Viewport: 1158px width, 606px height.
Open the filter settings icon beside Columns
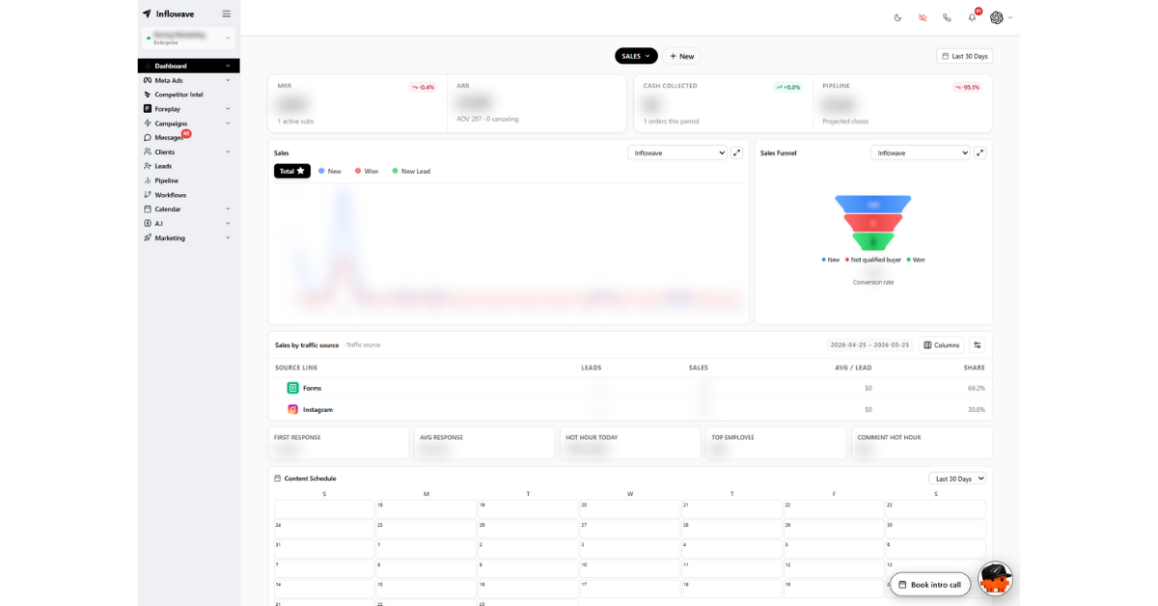point(977,345)
